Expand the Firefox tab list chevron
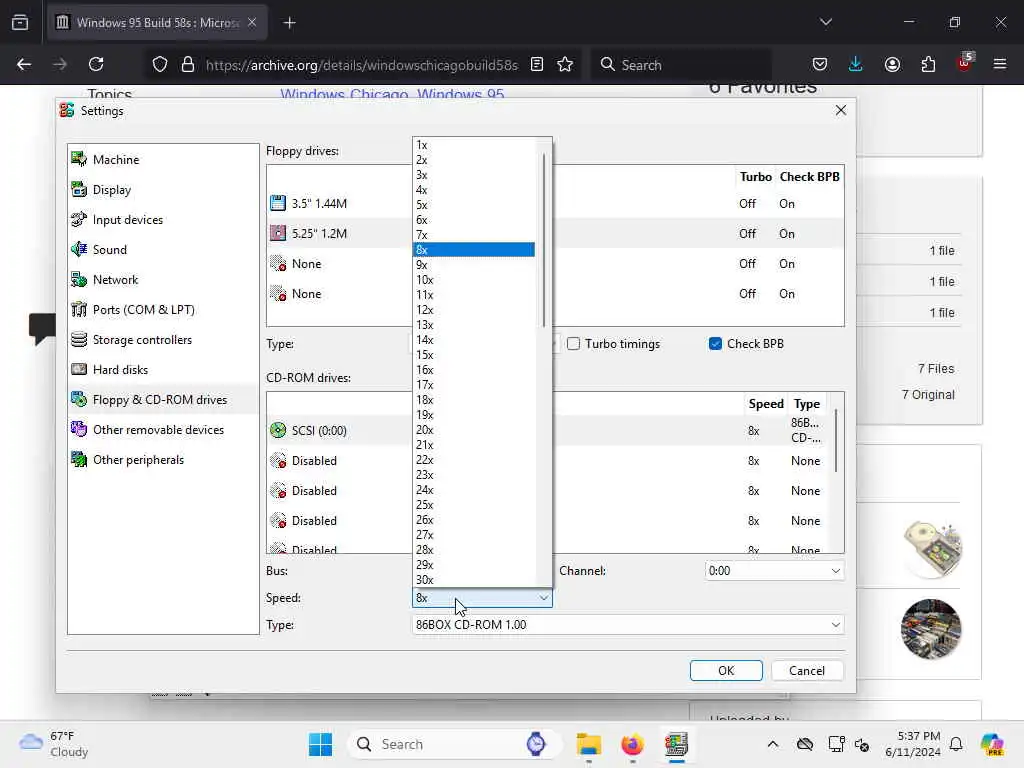1024x768 pixels. point(826,22)
